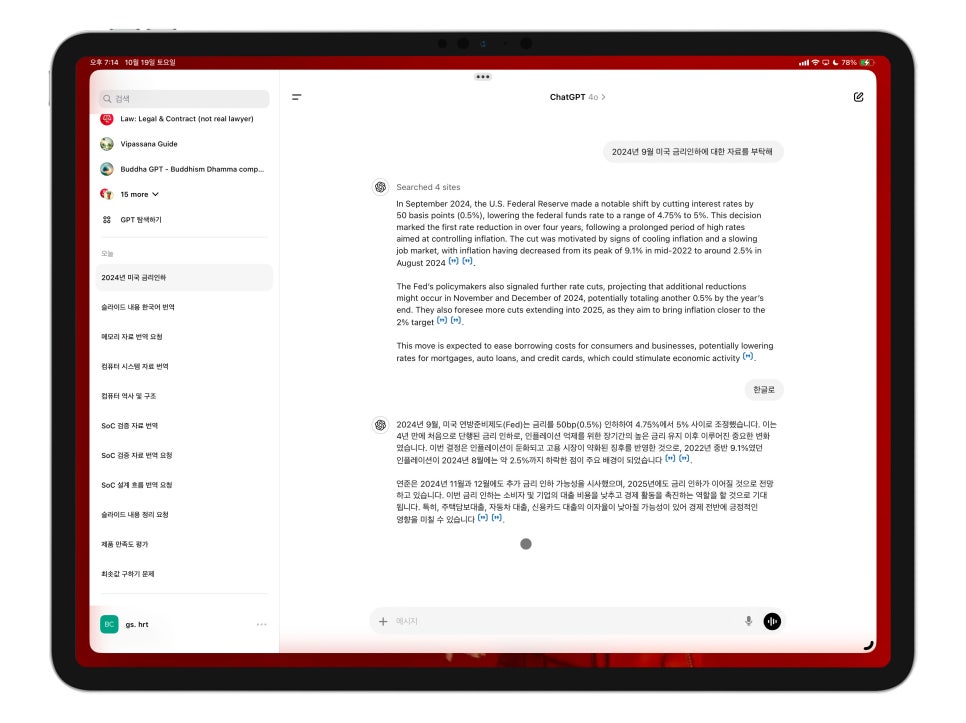Open '최솟값 구하기 문제' chat
This screenshot has width=966, height=723.
[x=128, y=573]
